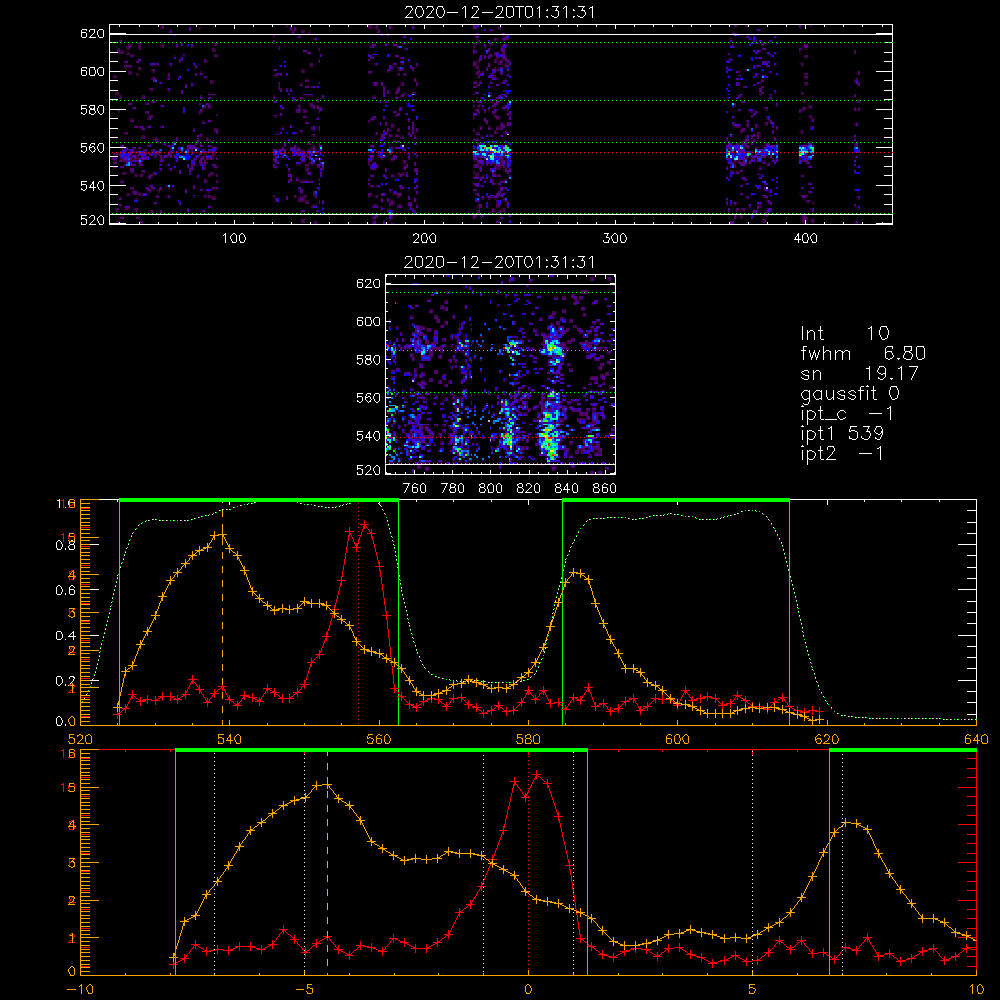Click the top spectrogram title 2020-12-20T01:31:31
Screen dimensions: 1000x1000
coord(500,12)
